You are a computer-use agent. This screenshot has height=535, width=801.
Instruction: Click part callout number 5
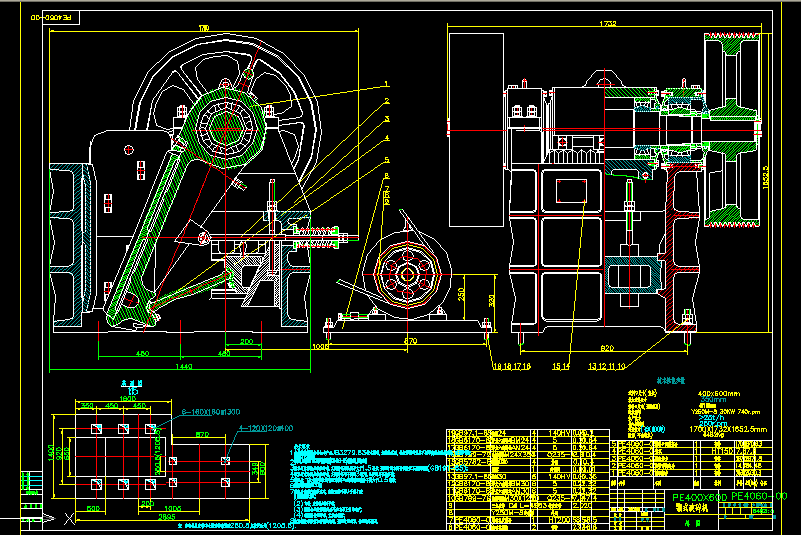pyautogui.click(x=386, y=160)
